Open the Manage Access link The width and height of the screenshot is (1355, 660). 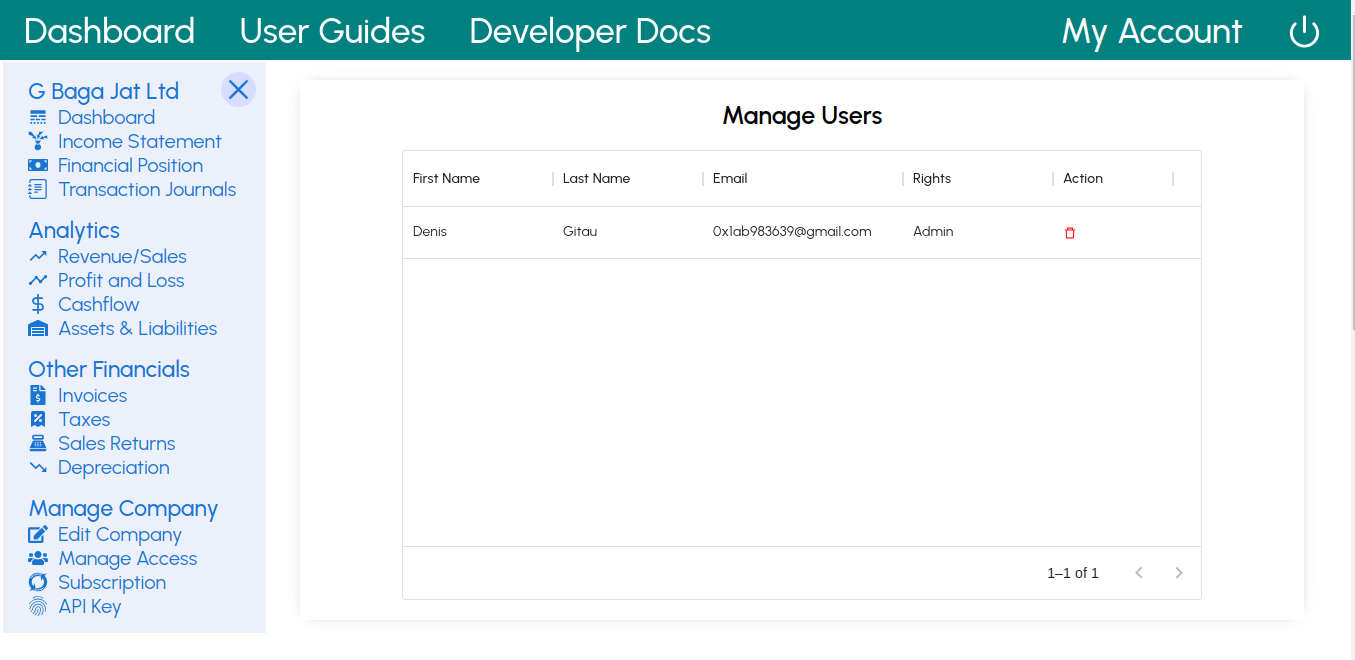pyautogui.click(x=128, y=559)
